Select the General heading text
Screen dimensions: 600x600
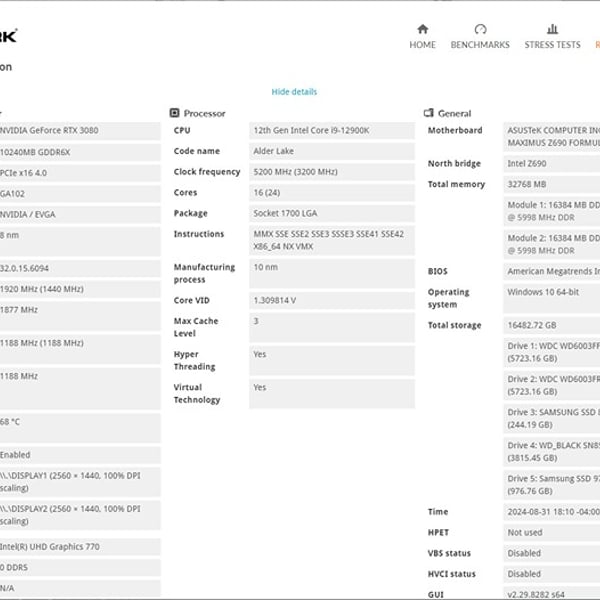coord(454,113)
